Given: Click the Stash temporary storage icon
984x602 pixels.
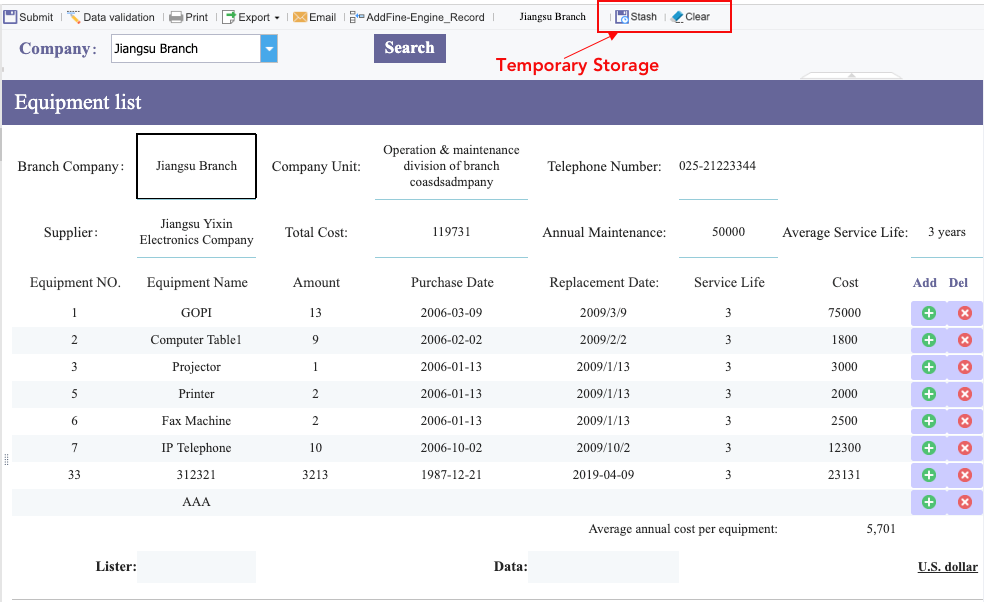Looking at the screenshot, I should [622, 17].
